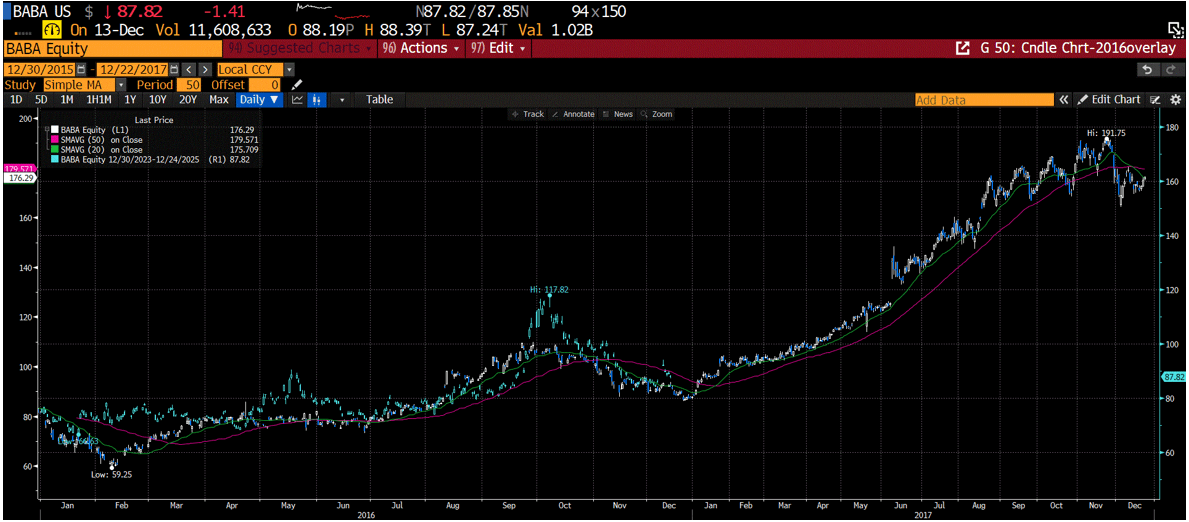
Task: Activate the Track crosshair tool
Action: (x=528, y=114)
